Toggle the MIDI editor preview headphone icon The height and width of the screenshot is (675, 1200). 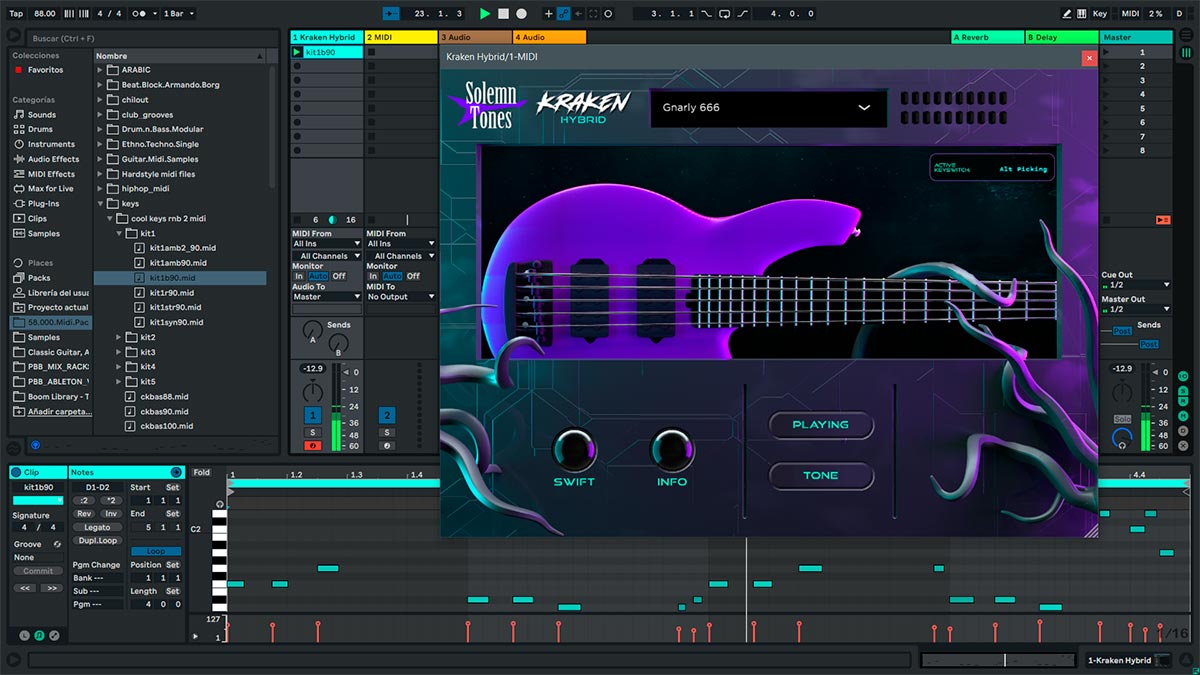220,504
